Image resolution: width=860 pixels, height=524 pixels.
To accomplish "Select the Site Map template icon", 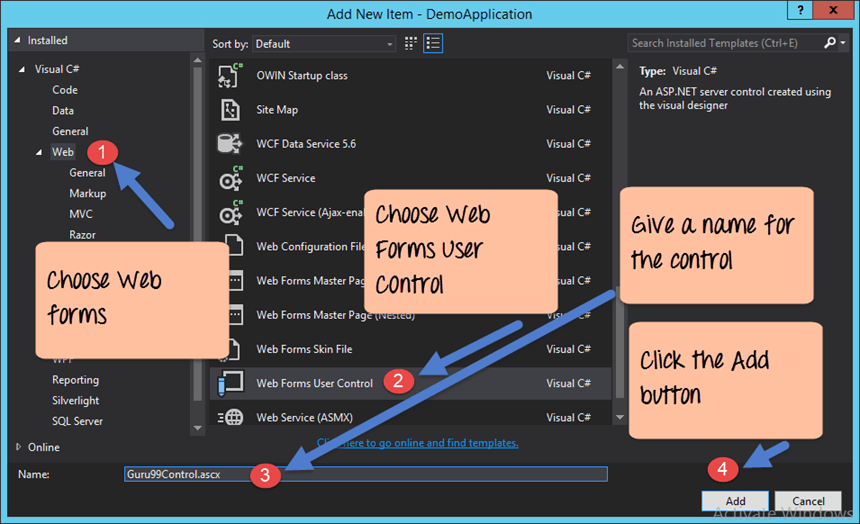I will click(230, 110).
